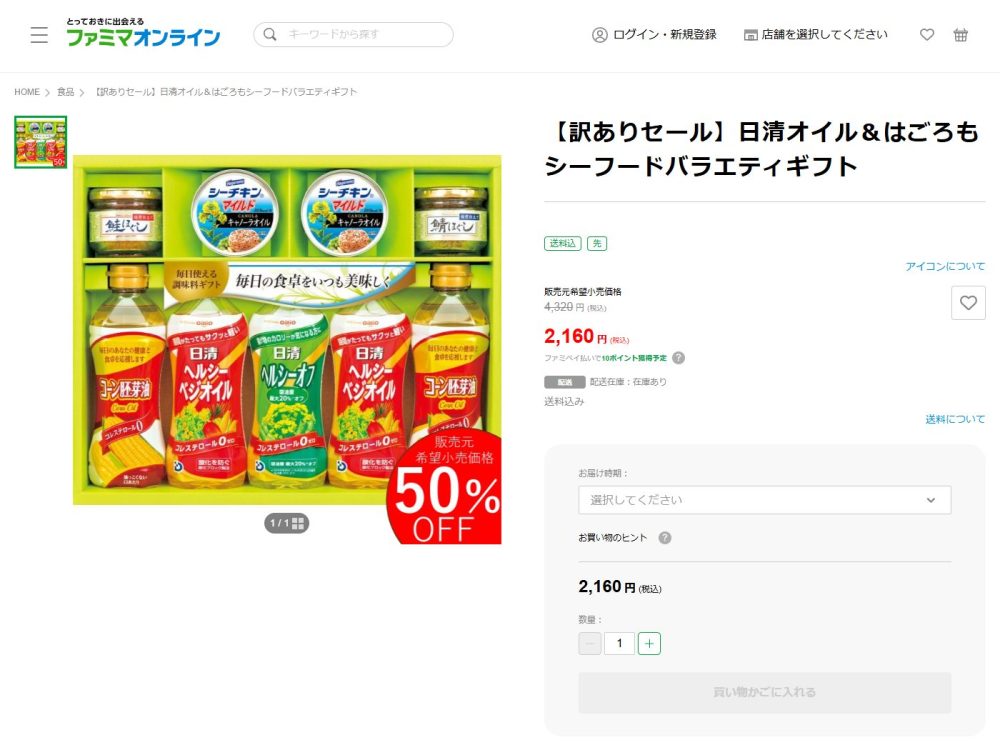
Task: Increase quantity with plus button
Action: [x=649, y=644]
